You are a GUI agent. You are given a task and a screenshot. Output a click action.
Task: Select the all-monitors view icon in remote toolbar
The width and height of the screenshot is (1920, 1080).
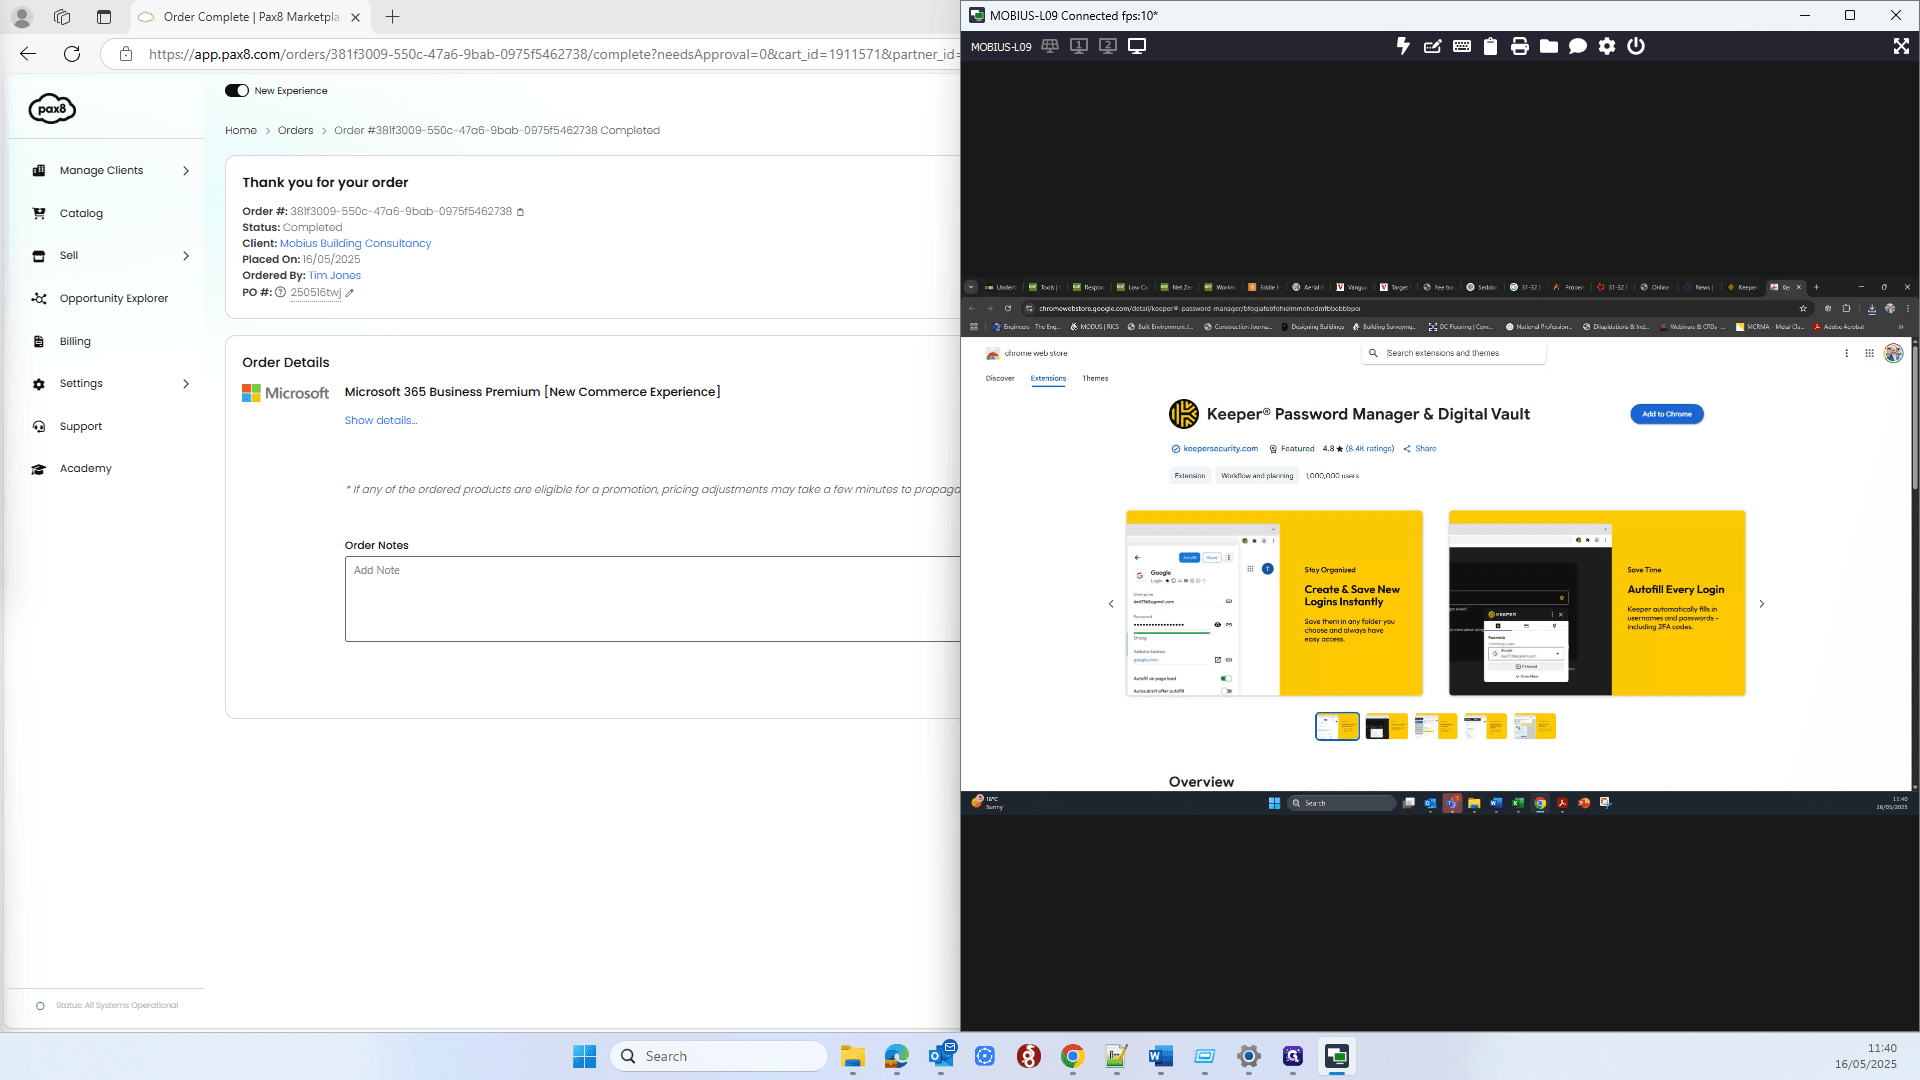coord(1050,46)
